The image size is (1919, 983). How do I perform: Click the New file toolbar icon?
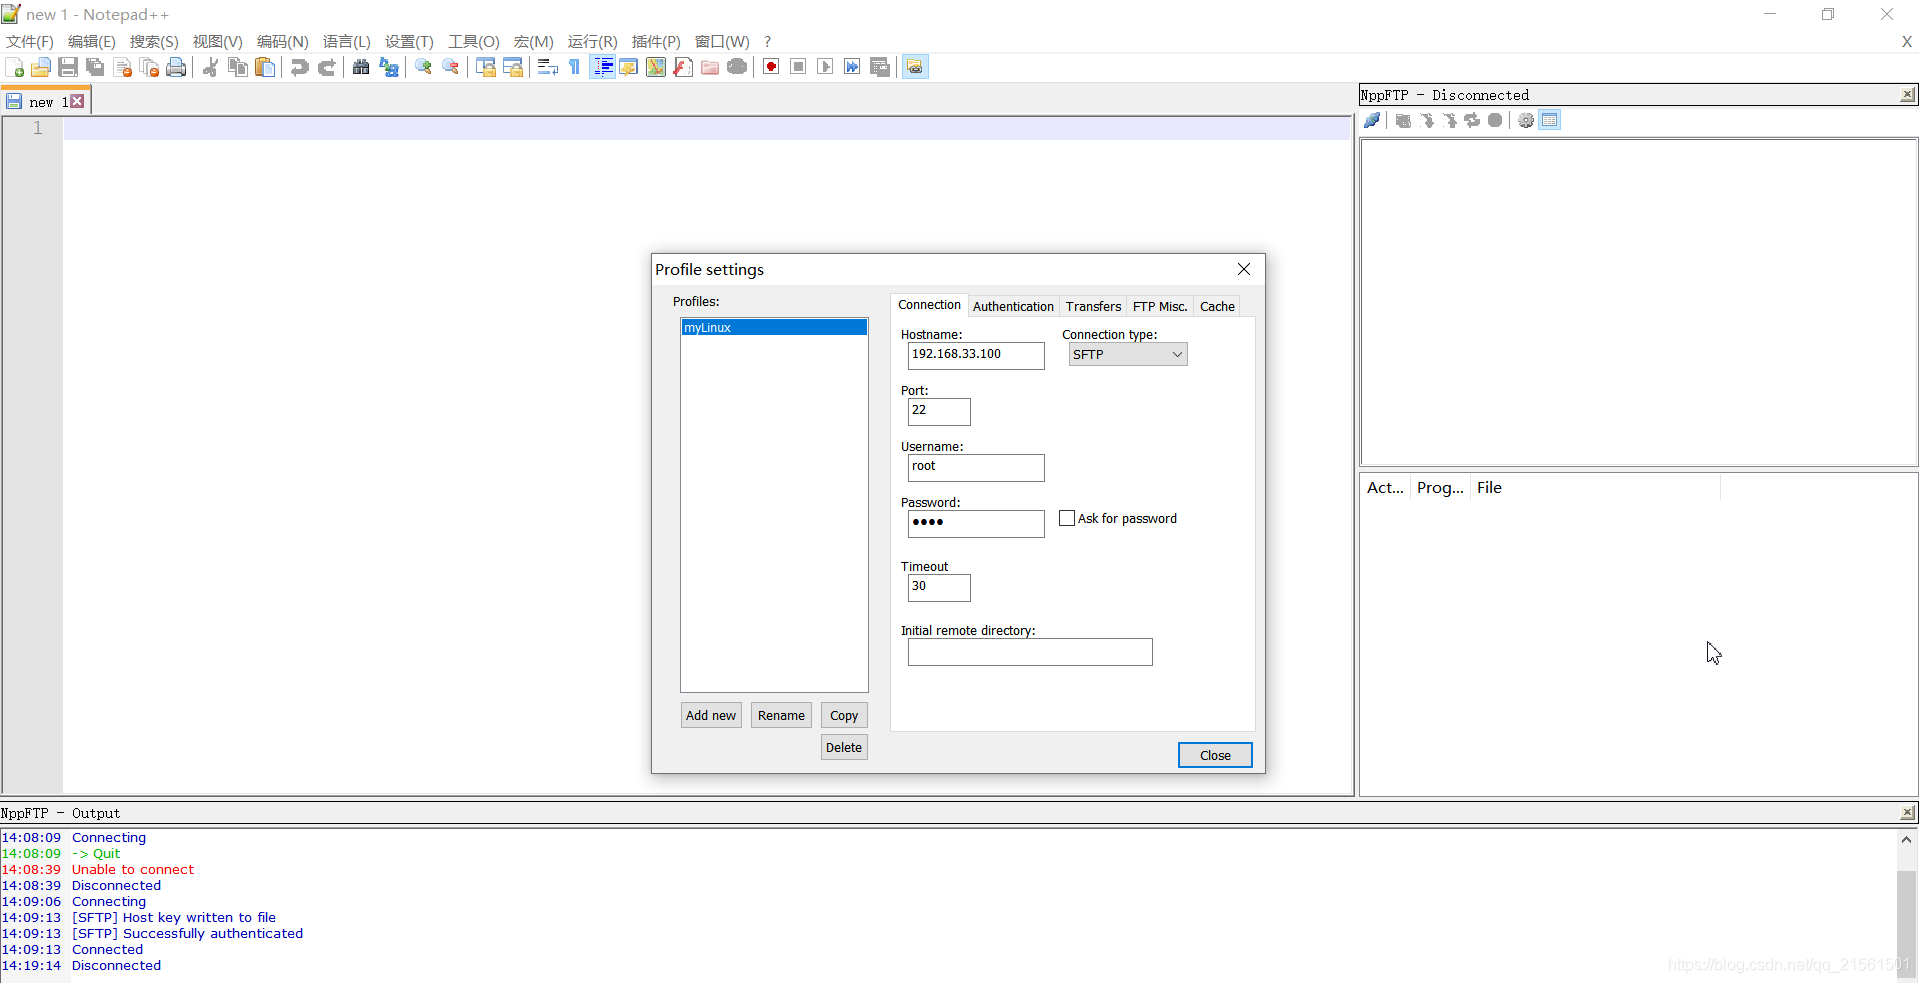15,67
